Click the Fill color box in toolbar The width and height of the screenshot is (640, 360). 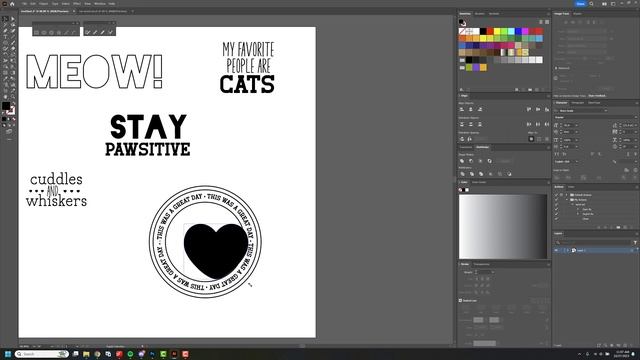coord(6,106)
